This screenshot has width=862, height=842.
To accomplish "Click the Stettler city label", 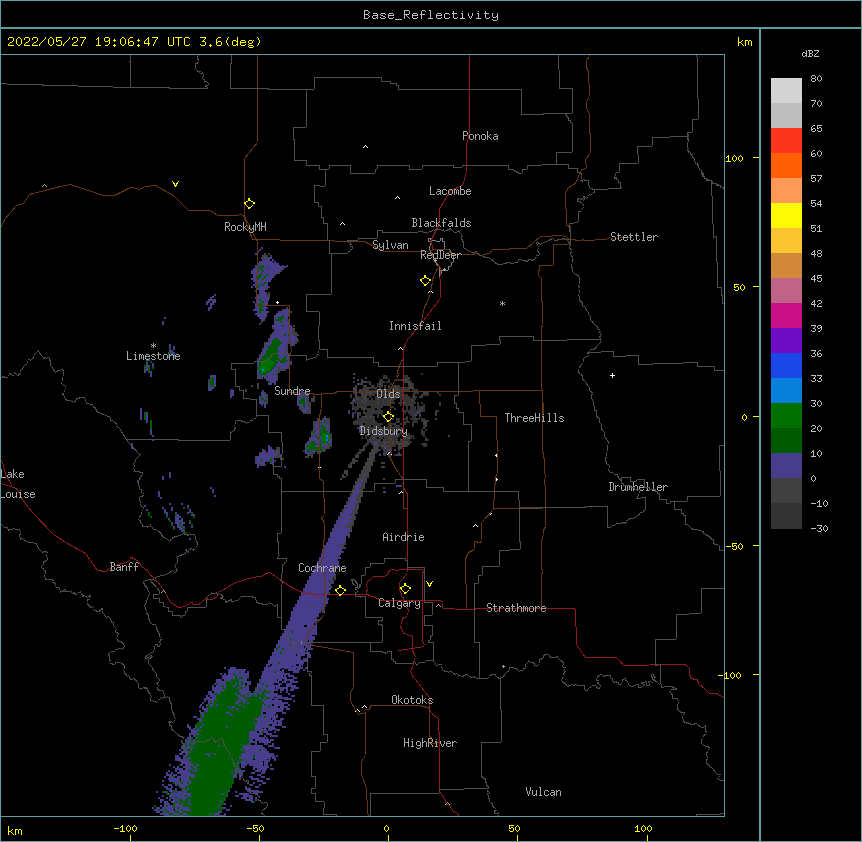I will [634, 237].
